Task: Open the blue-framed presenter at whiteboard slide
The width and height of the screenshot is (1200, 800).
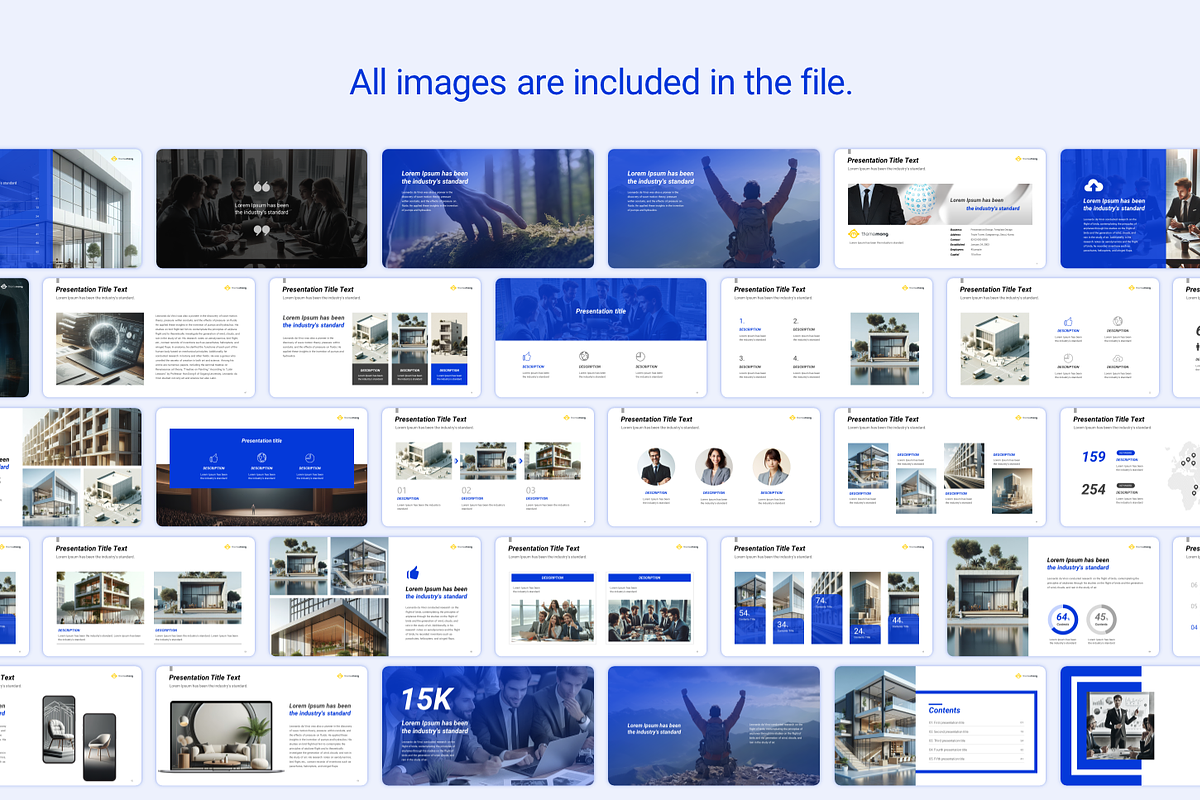Action: (1130, 725)
